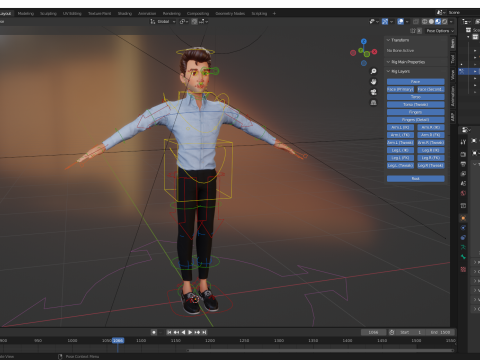This screenshot has width=480, height=360.
Task: Open the View sidebar tab
Action: point(453,74)
